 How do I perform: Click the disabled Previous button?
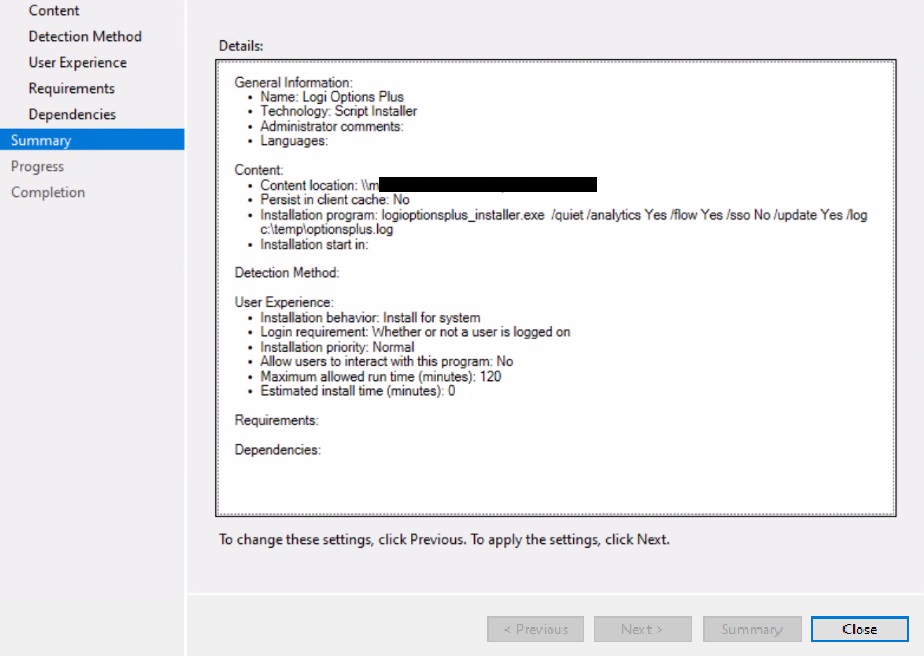click(535, 629)
